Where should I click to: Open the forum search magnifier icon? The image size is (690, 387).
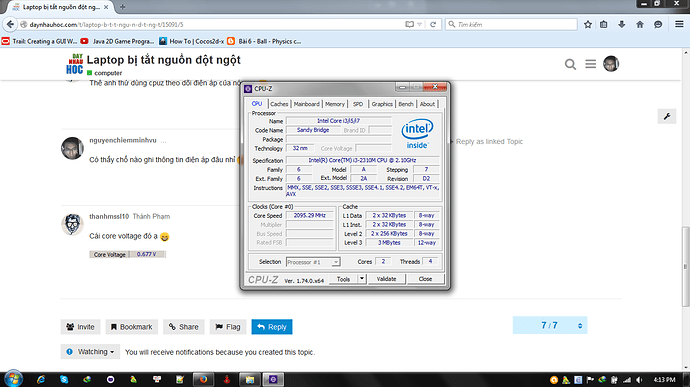(570, 64)
